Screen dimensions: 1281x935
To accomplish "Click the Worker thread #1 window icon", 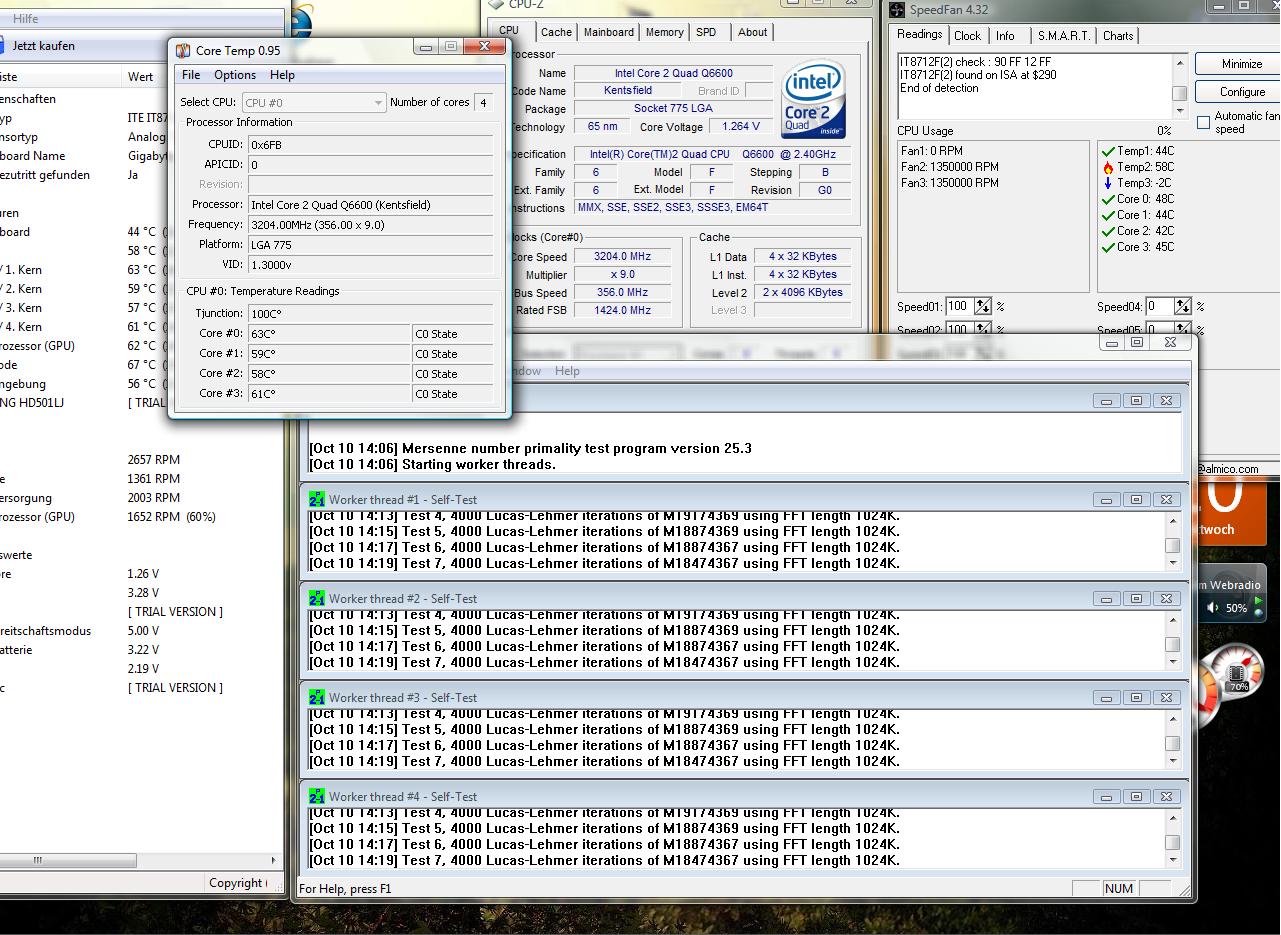I will tap(317, 499).
